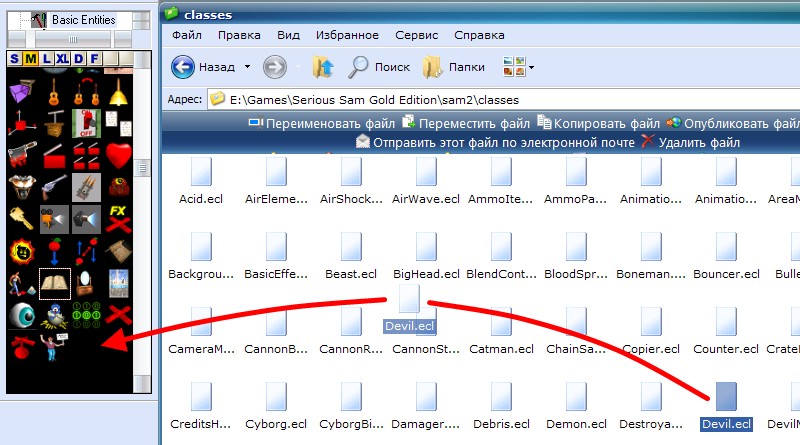Image resolution: width=800 pixels, height=445 pixels.
Task: Click the horizontal scrollbar thumb under Basic Entities
Action: [73, 39]
